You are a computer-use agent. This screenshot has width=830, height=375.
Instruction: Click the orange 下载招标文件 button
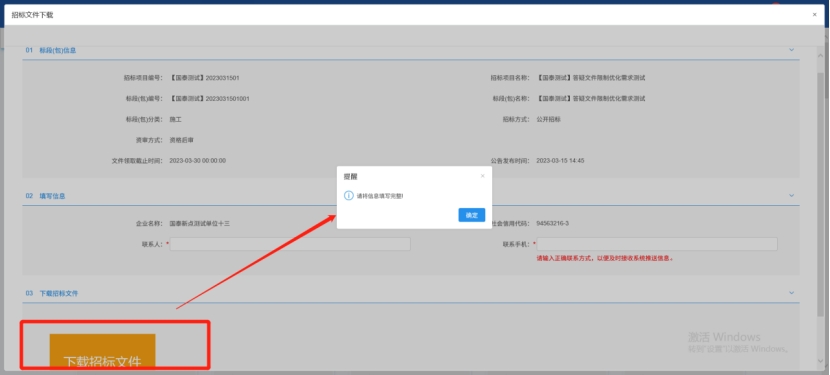tap(103, 352)
